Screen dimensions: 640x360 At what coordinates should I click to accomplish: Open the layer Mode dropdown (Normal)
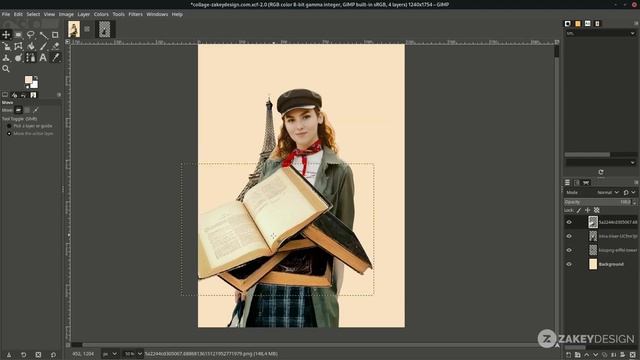pos(608,192)
